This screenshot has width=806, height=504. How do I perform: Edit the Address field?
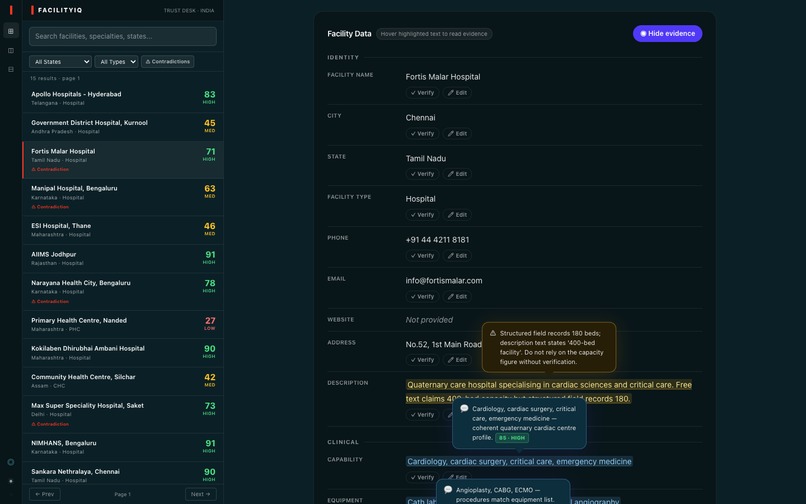(457, 360)
